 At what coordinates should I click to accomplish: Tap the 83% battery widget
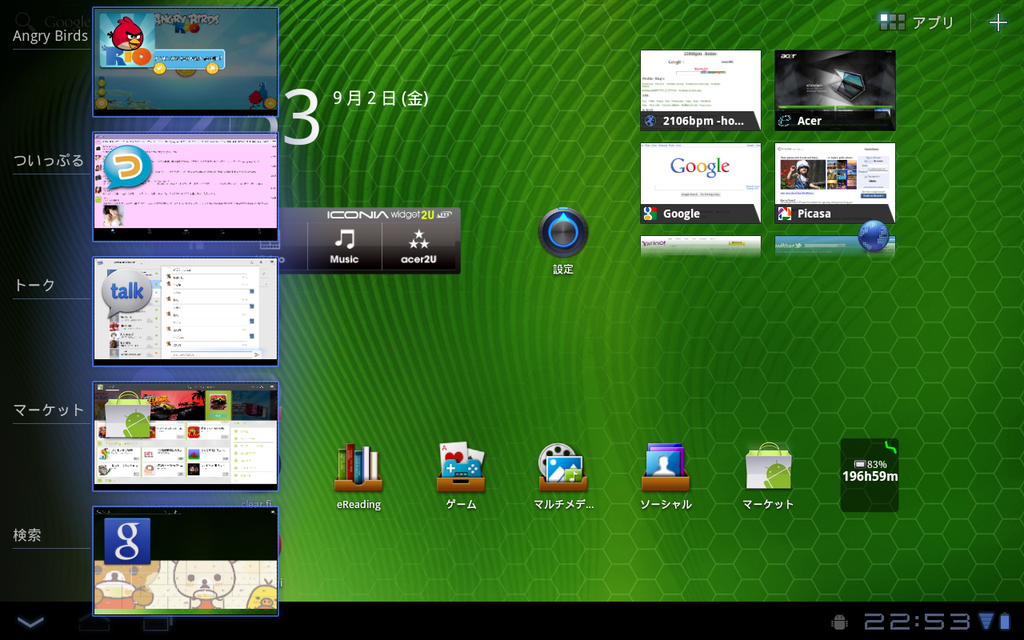point(870,475)
